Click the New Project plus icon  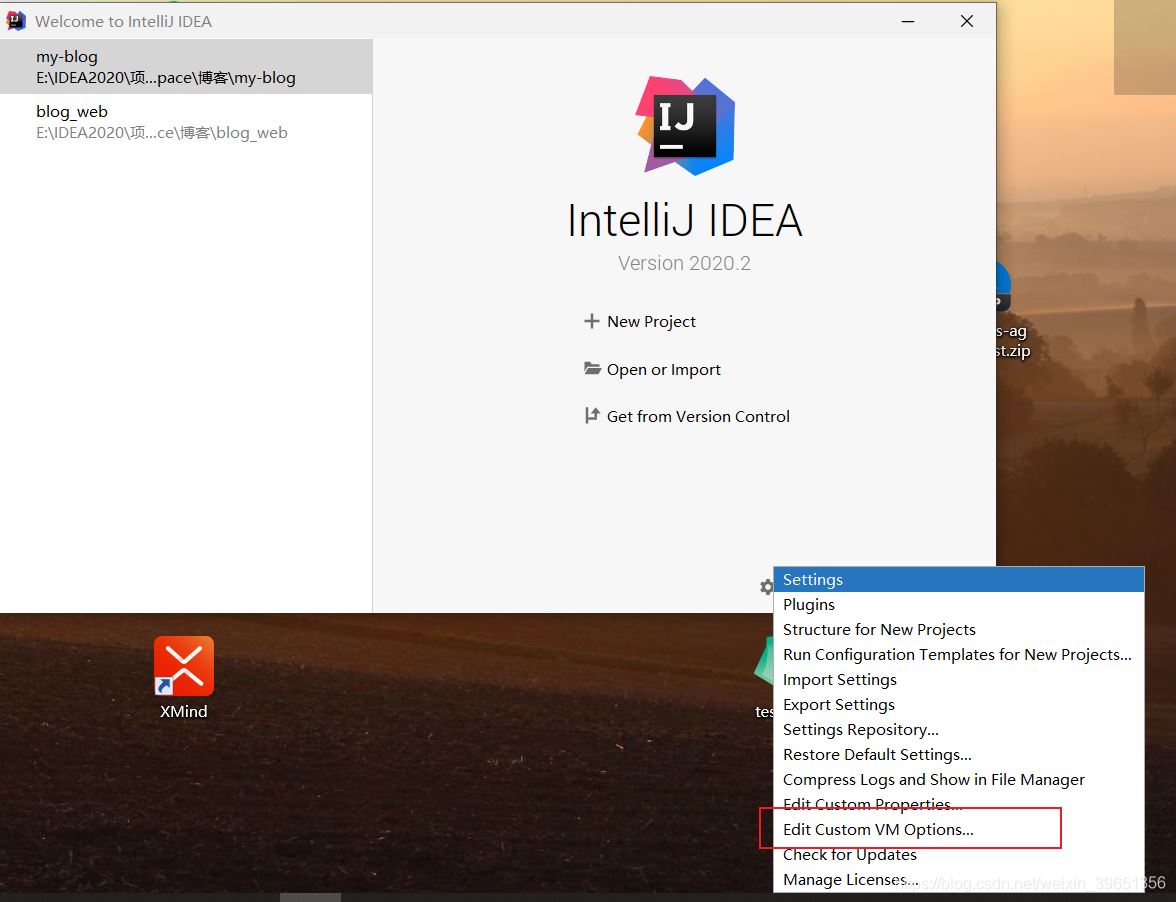coord(592,321)
